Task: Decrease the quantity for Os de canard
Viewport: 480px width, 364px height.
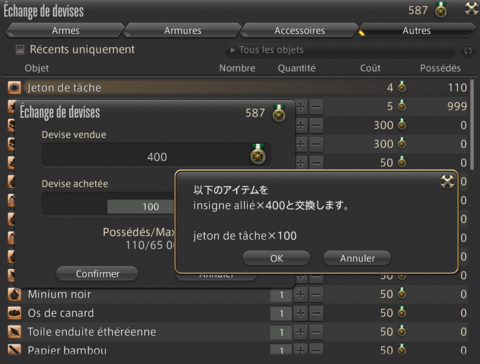Action: [316, 313]
